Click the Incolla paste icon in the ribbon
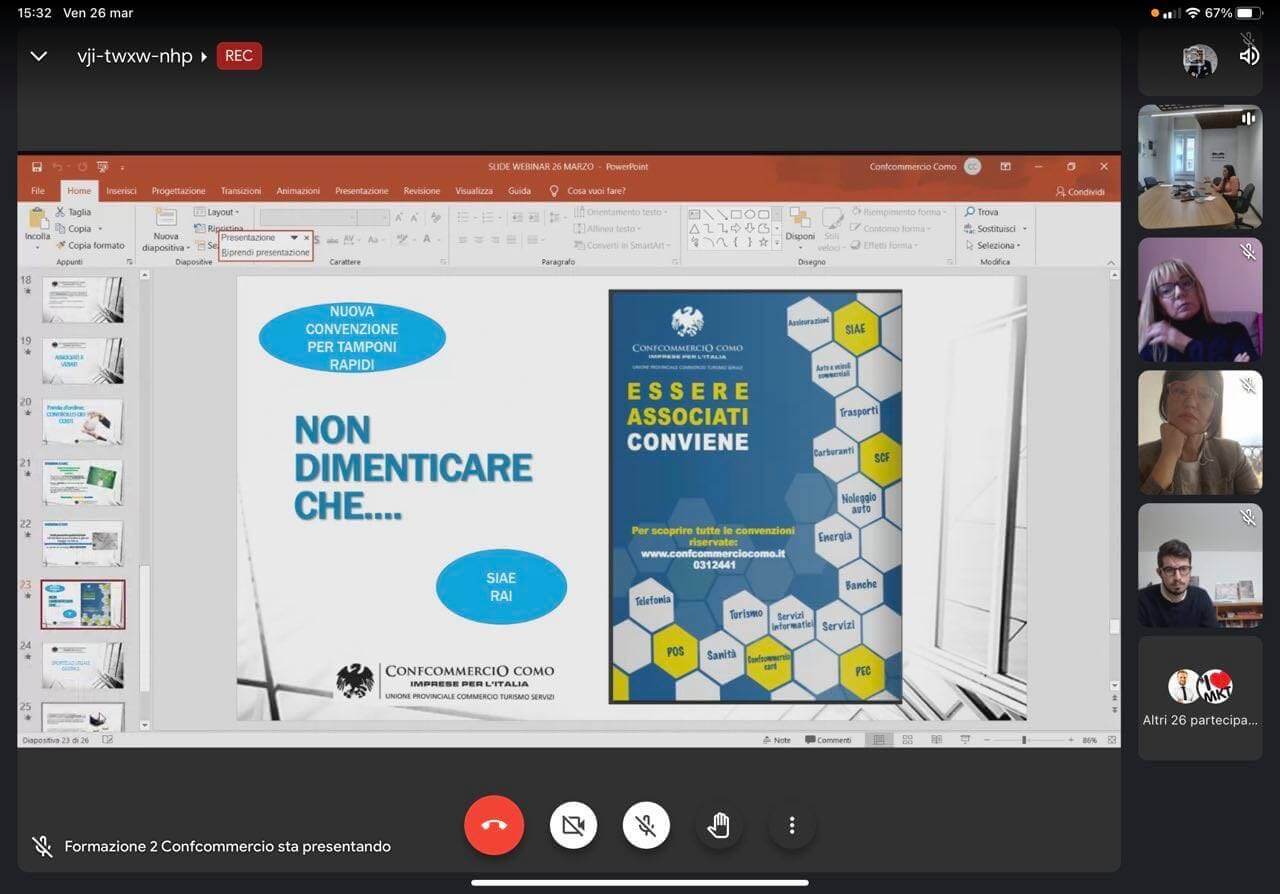The height and width of the screenshot is (894, 1280). [x=38, y=219]
